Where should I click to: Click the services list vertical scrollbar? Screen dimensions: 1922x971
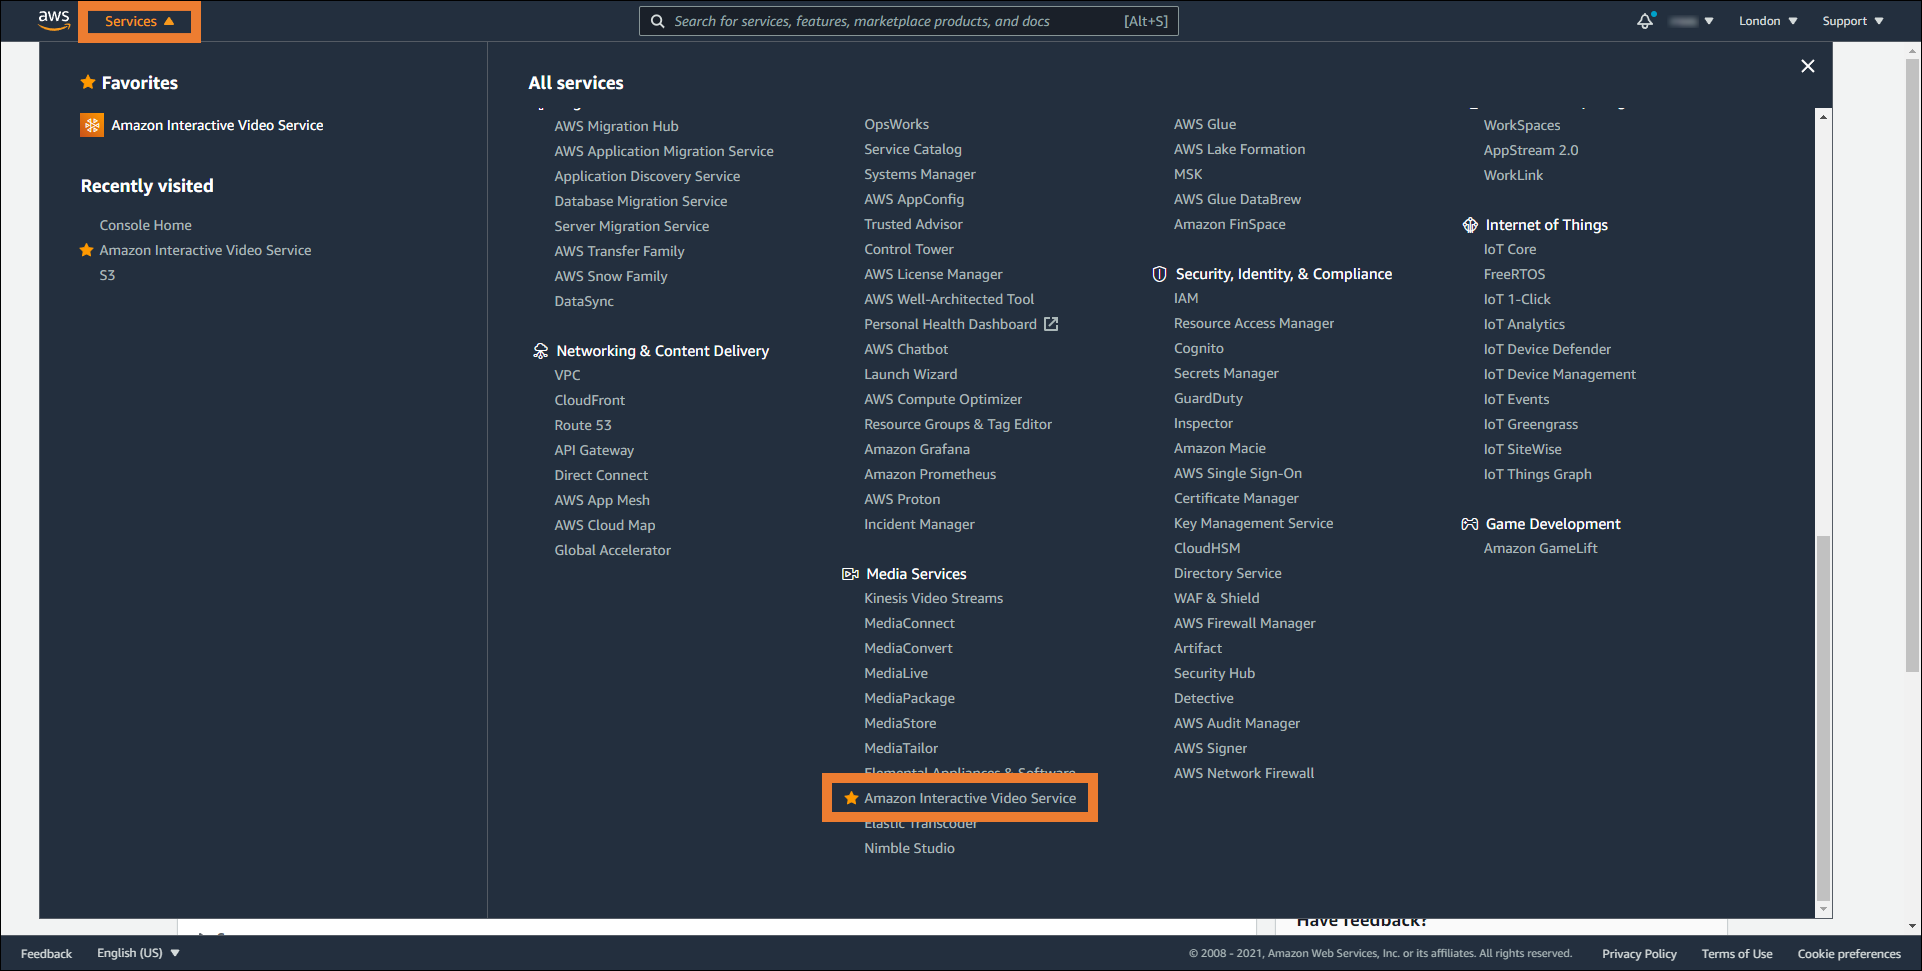tap(1823, 718)
